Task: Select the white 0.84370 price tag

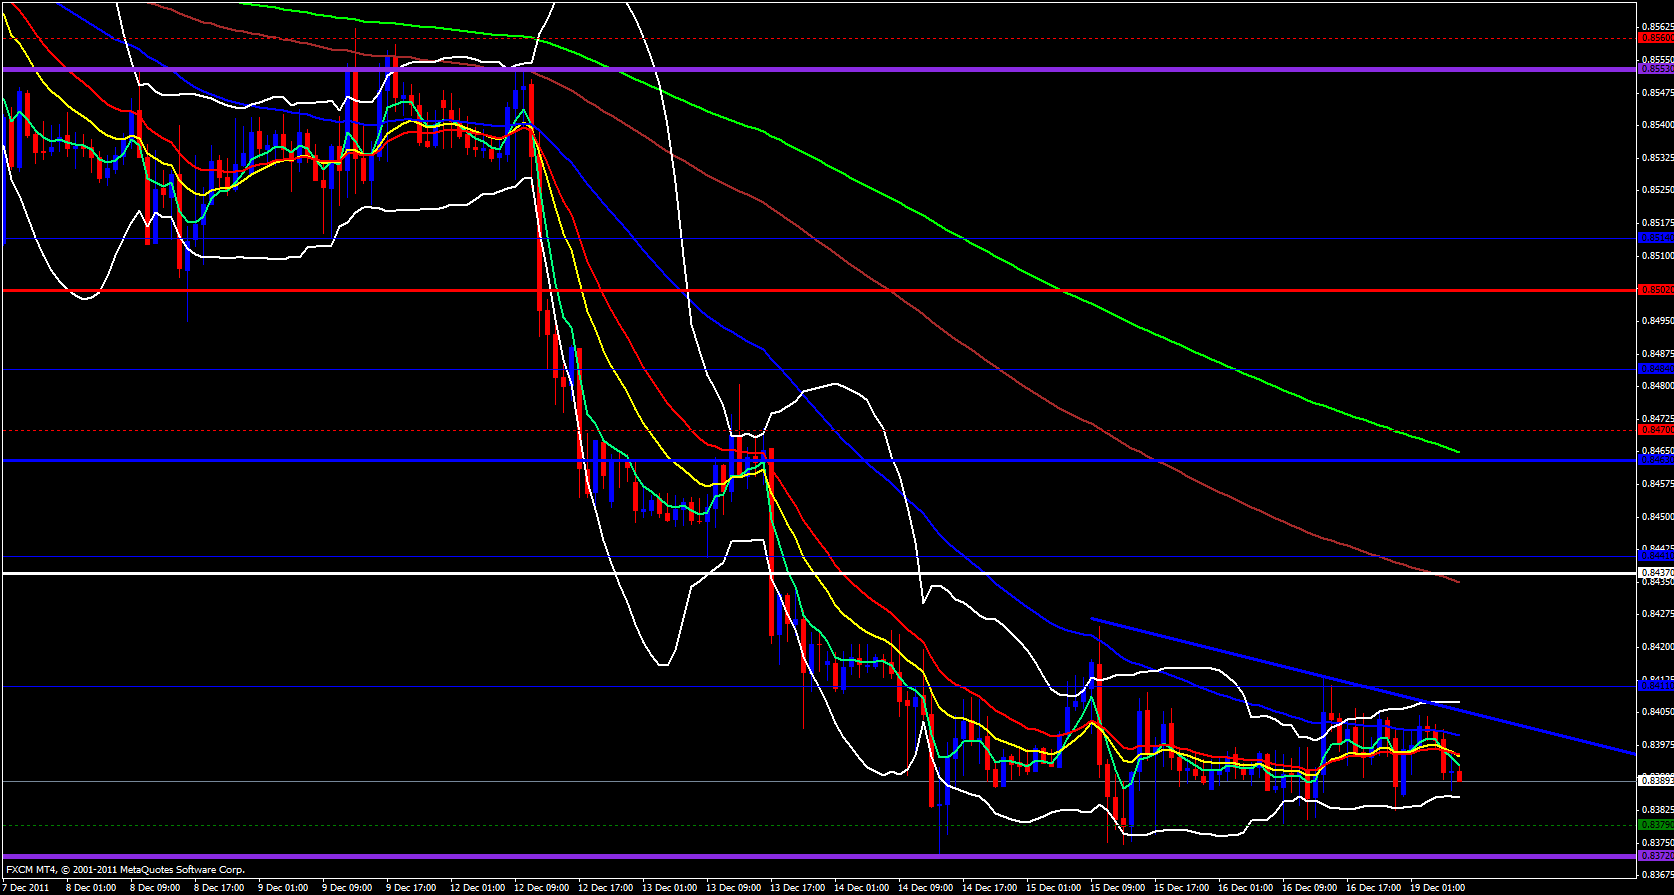Action: pyautogui.click(x=1655, y=573)
